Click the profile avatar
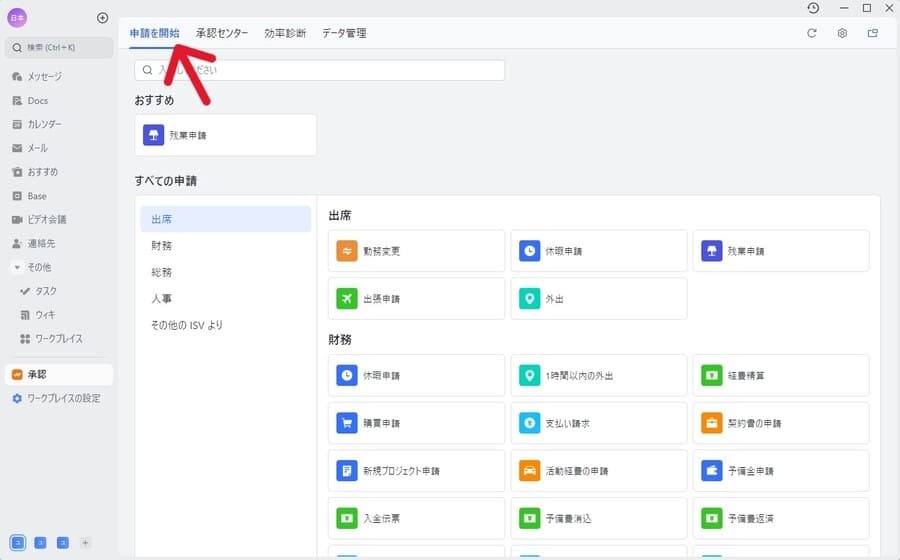 [17, 18]
